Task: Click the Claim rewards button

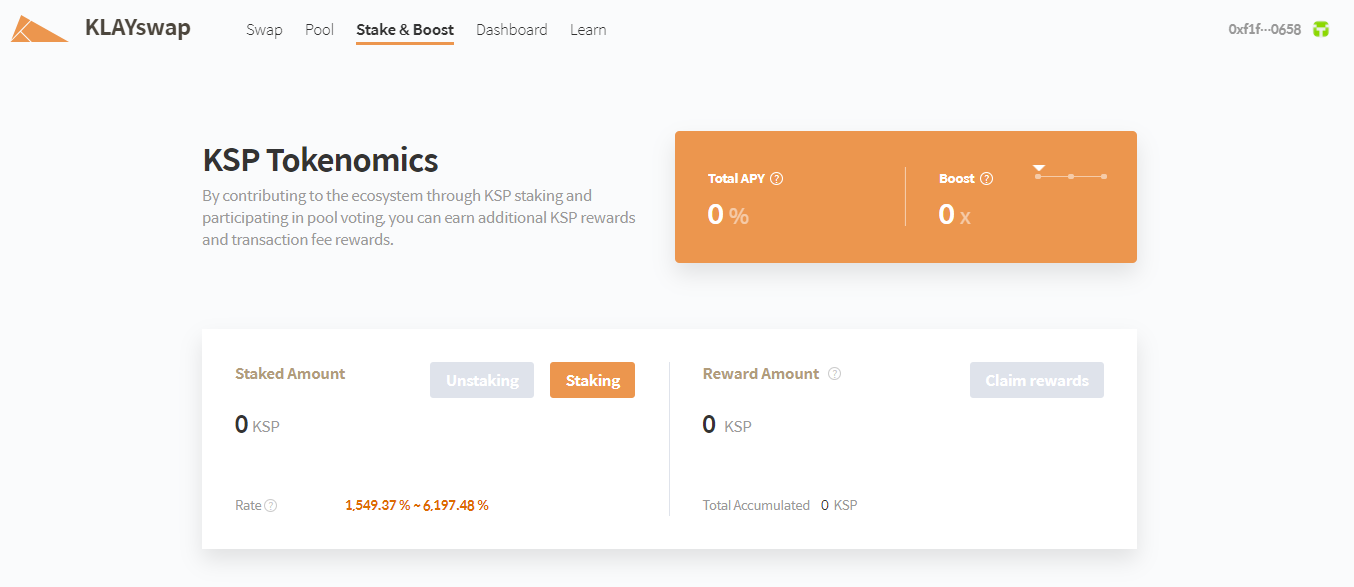Action: (x=1037, y=380)
